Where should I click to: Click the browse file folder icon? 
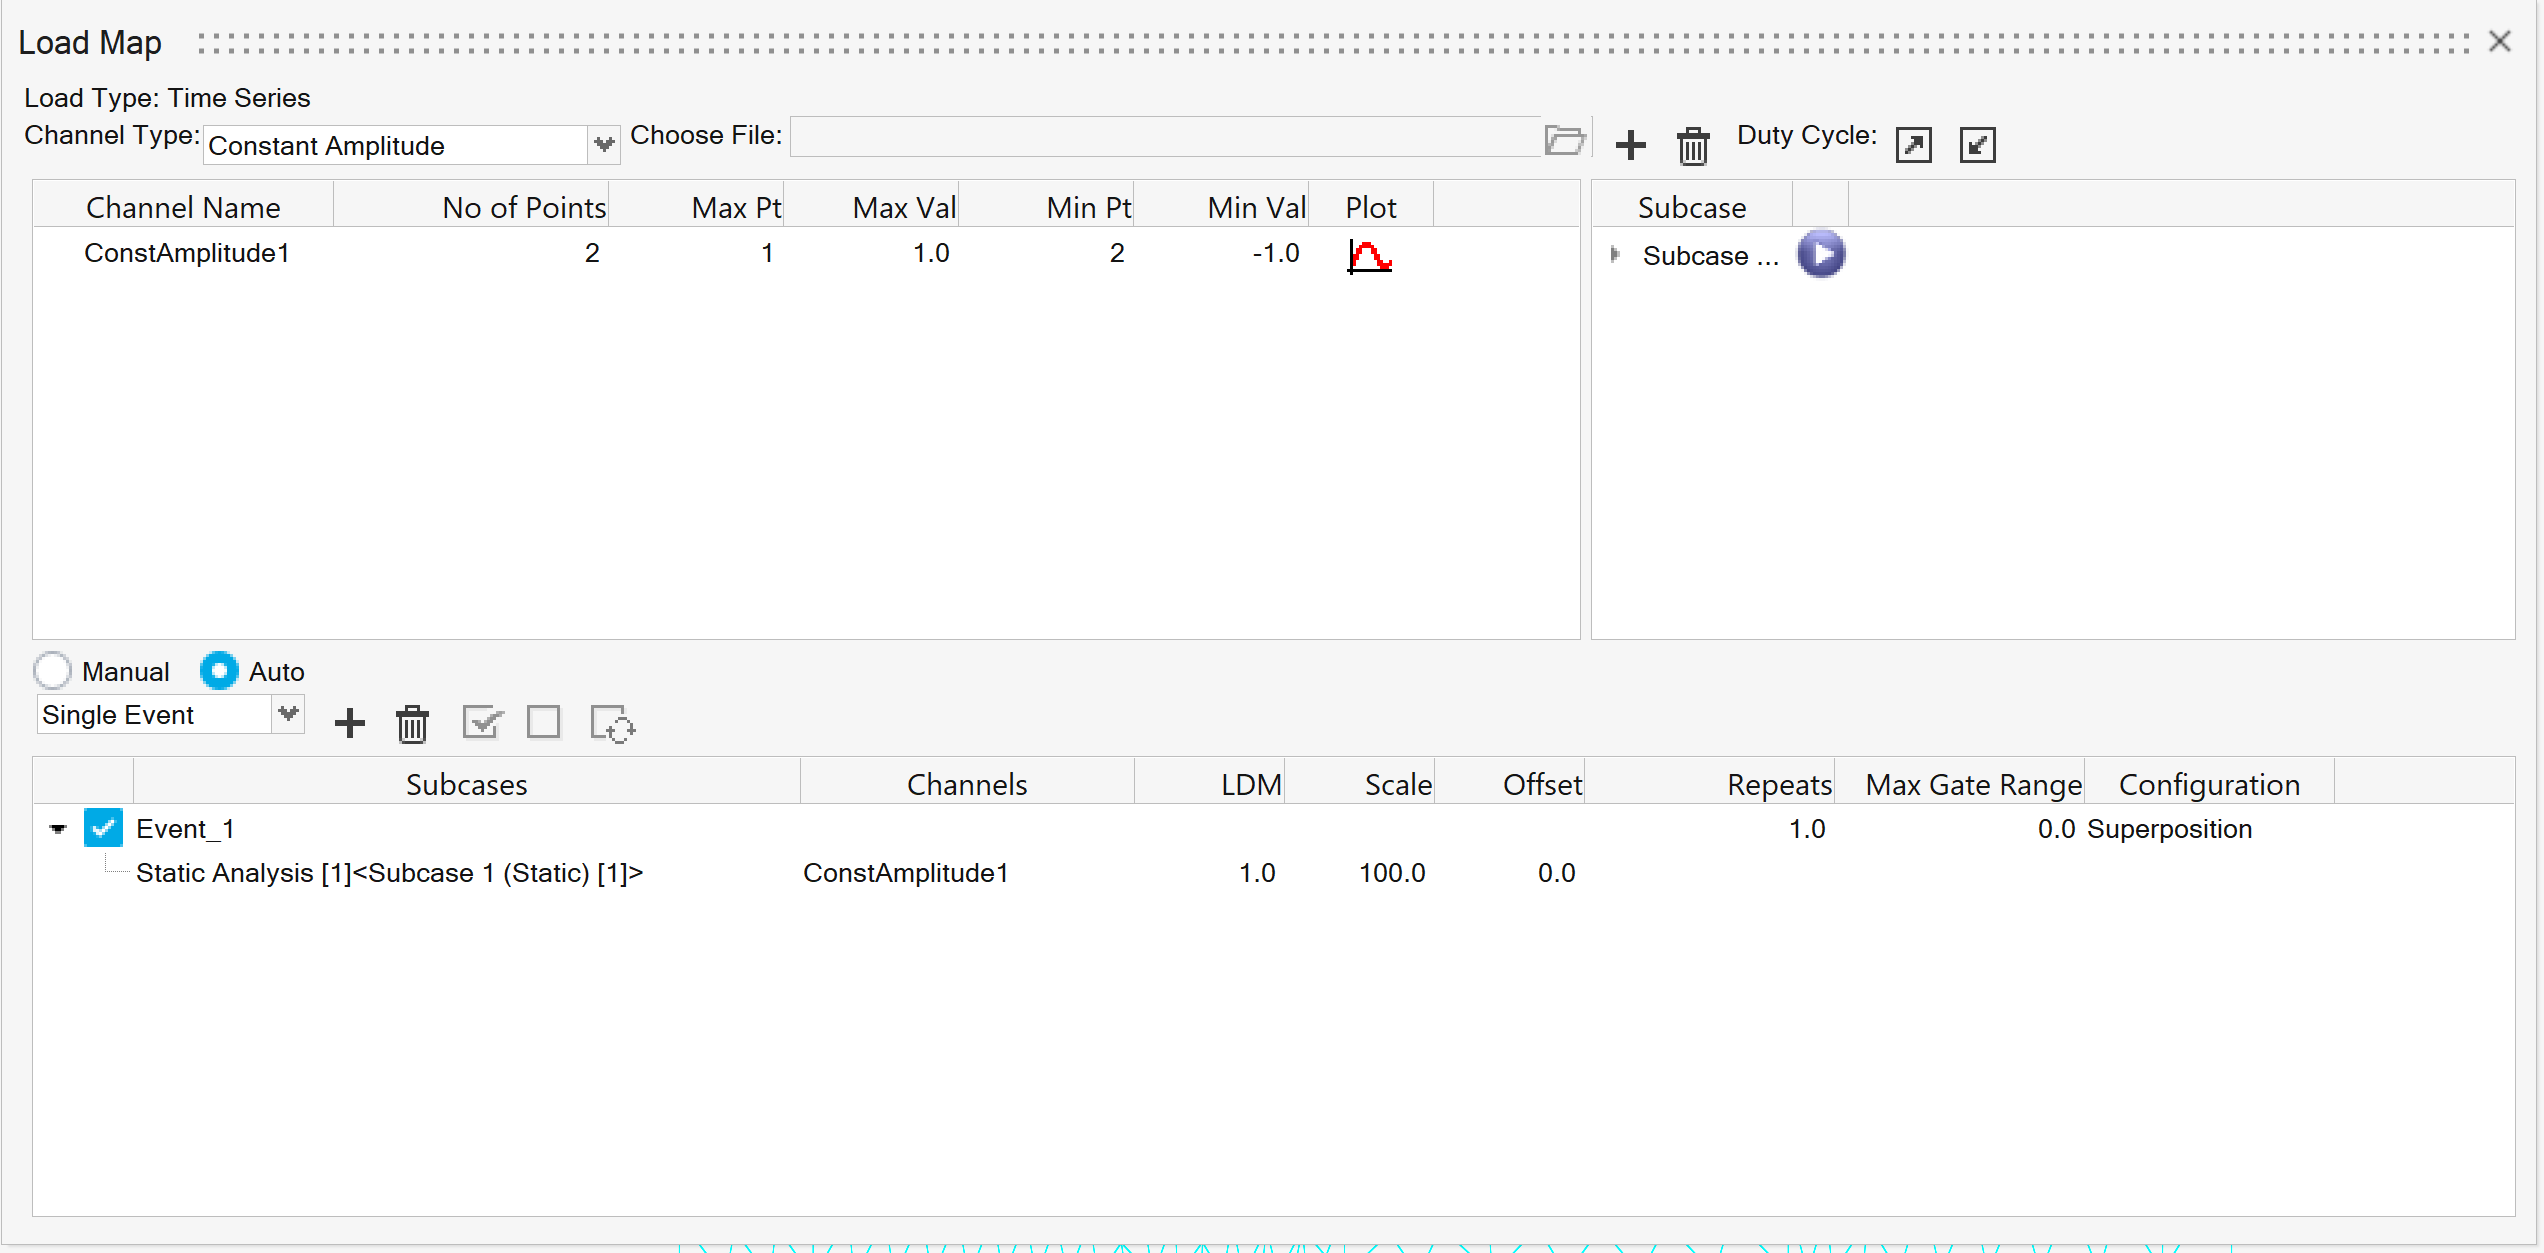(1564, 140)
